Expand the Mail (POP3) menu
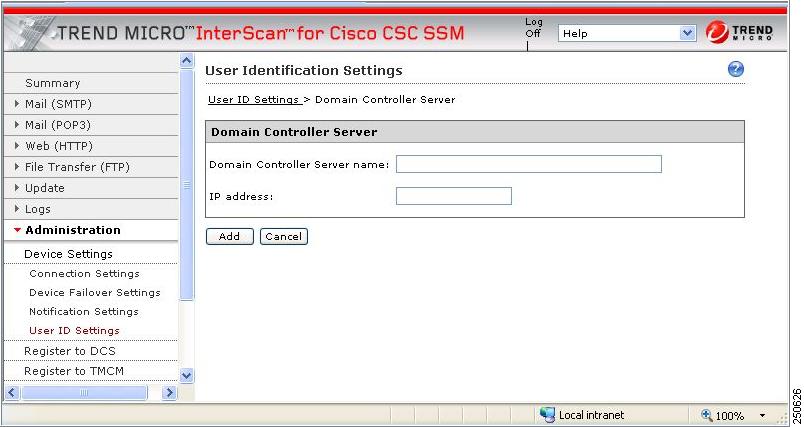The image size is (804, 427). (x=57, y=125)
